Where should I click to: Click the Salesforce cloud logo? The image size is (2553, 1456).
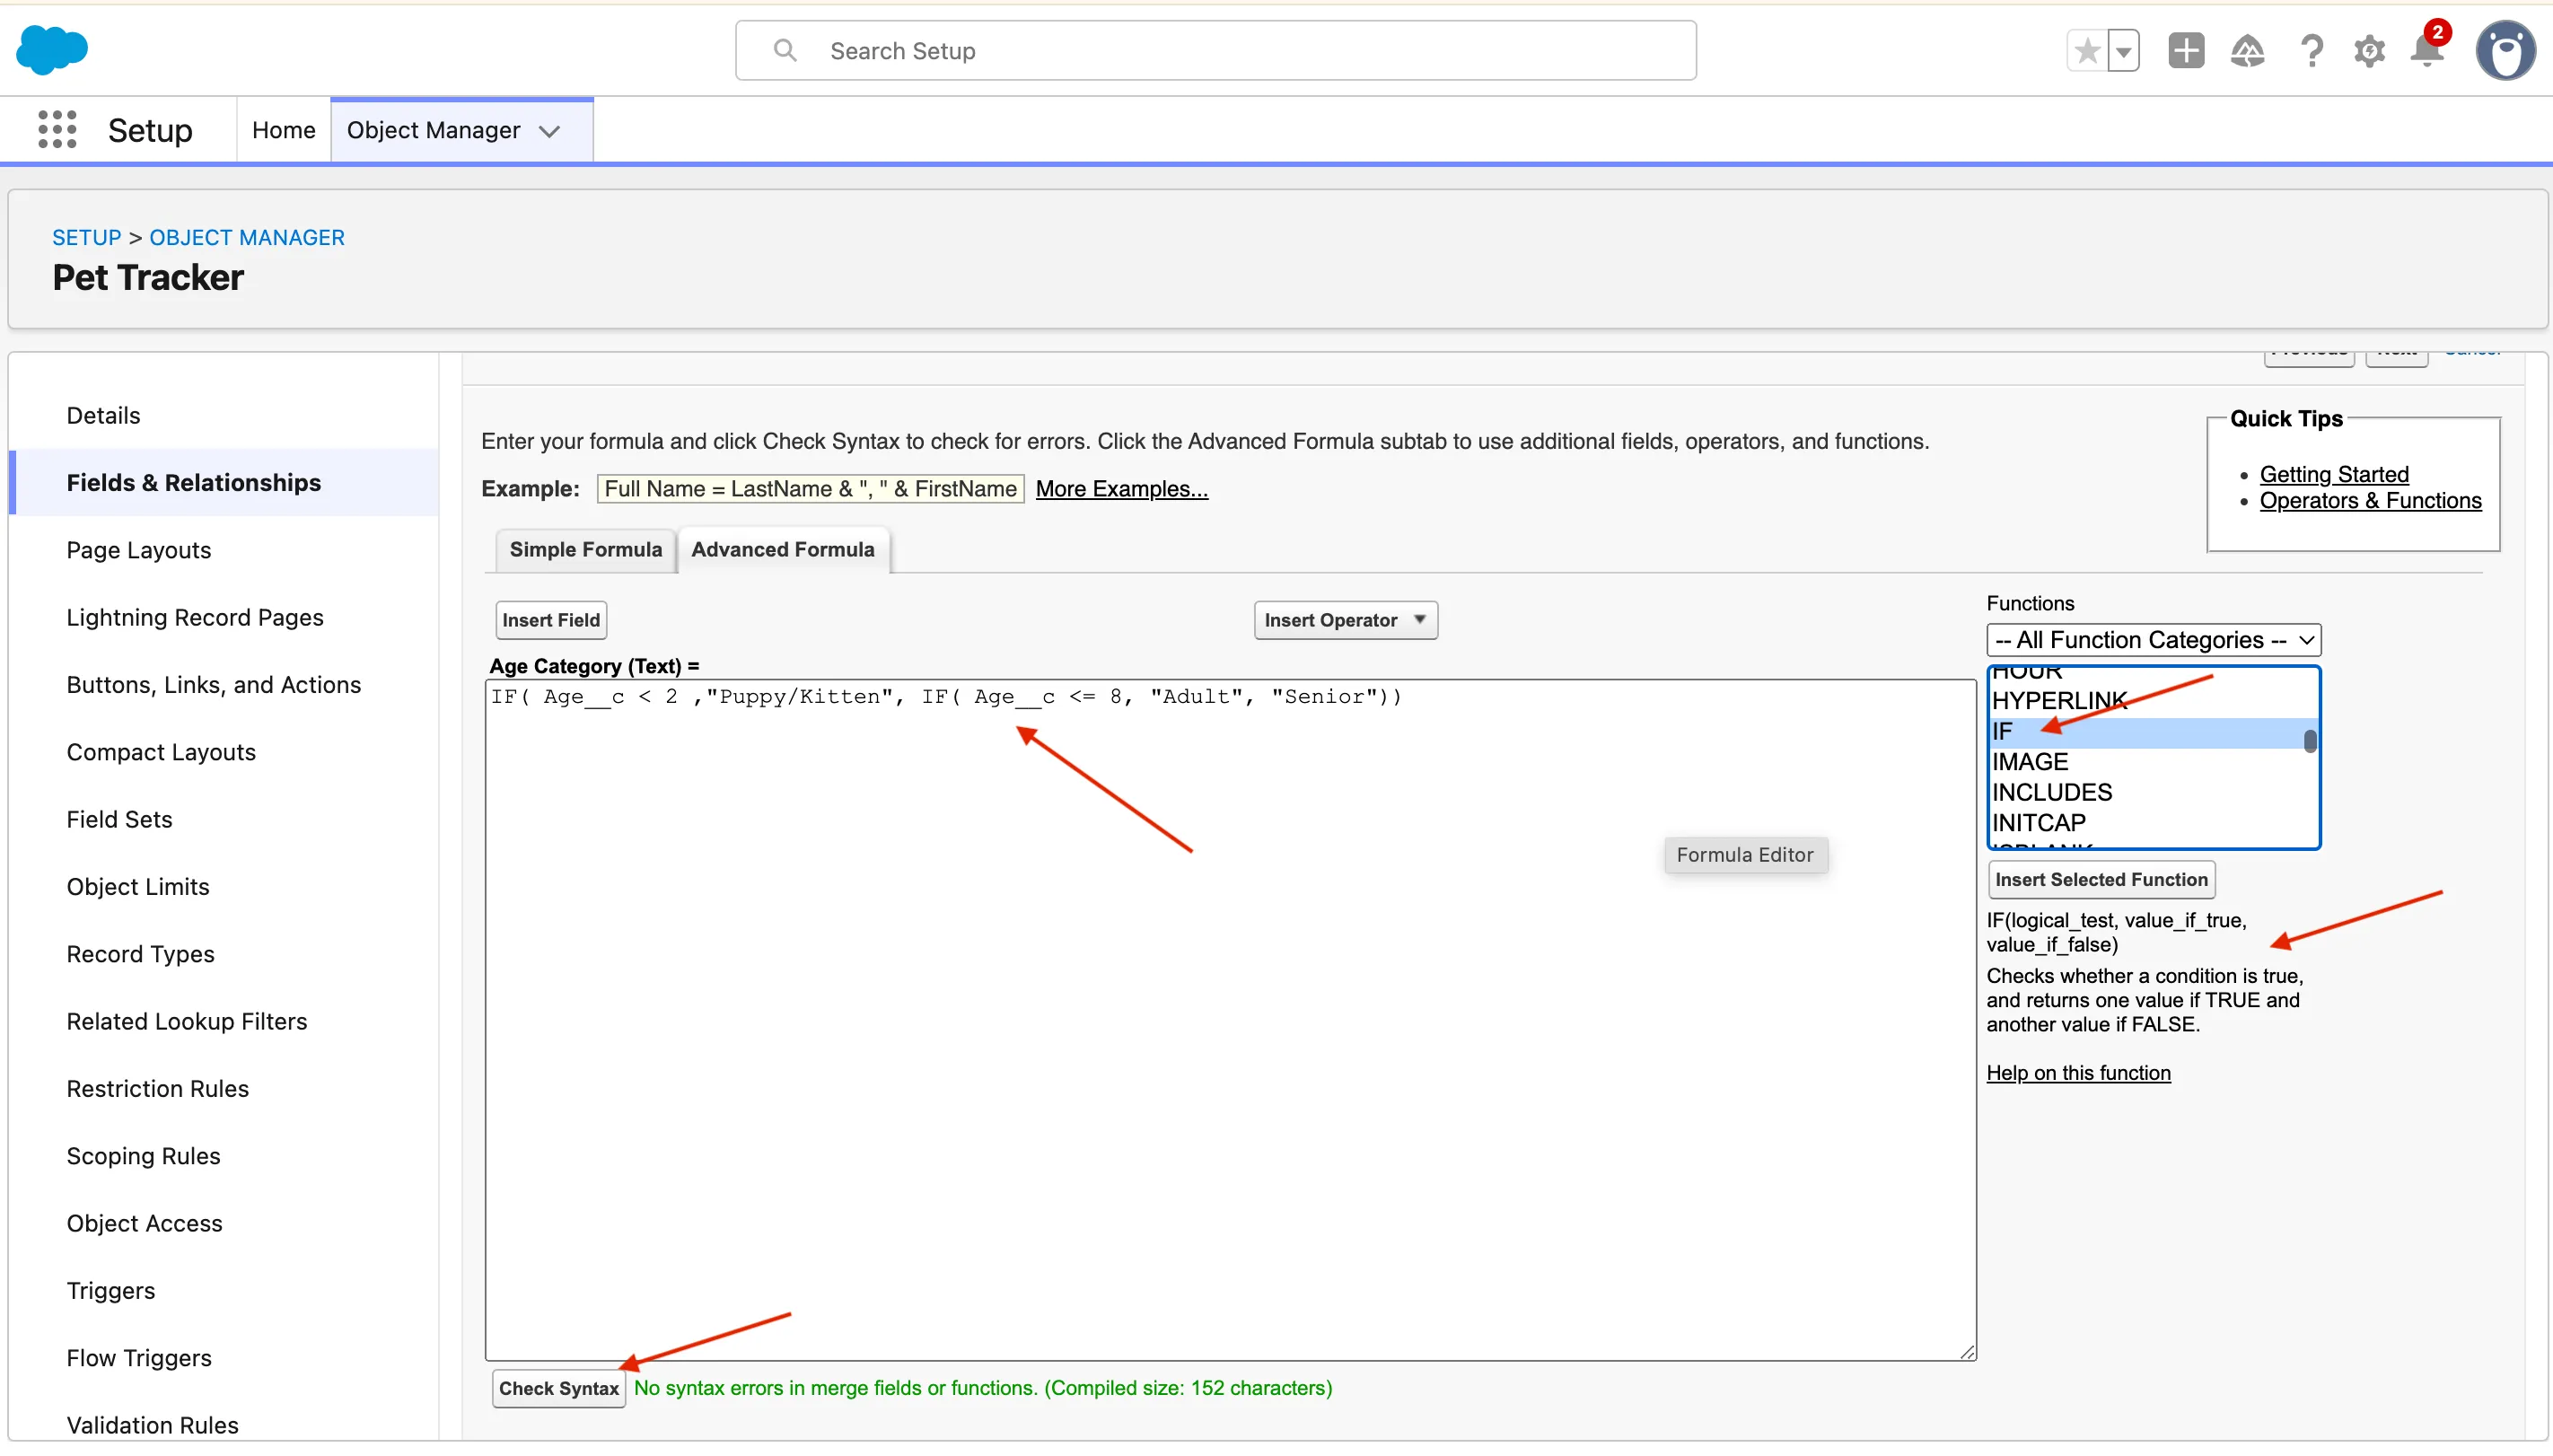(52, 50)
